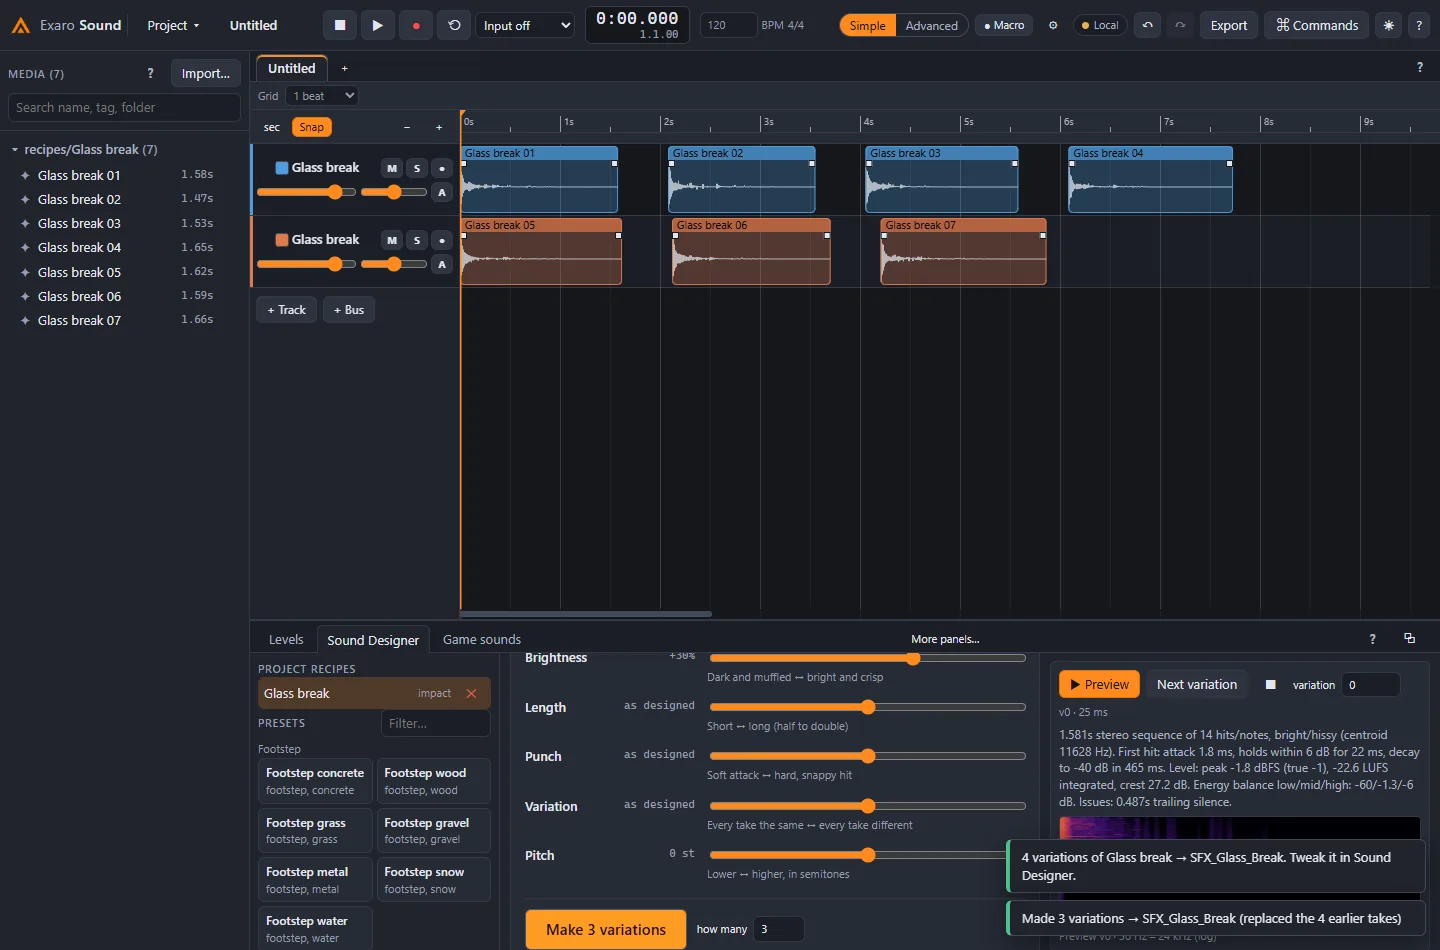The height and width of the screenshot is (950, 1440).
Task: Open the Input off dropdown
Action: [524, 25]
